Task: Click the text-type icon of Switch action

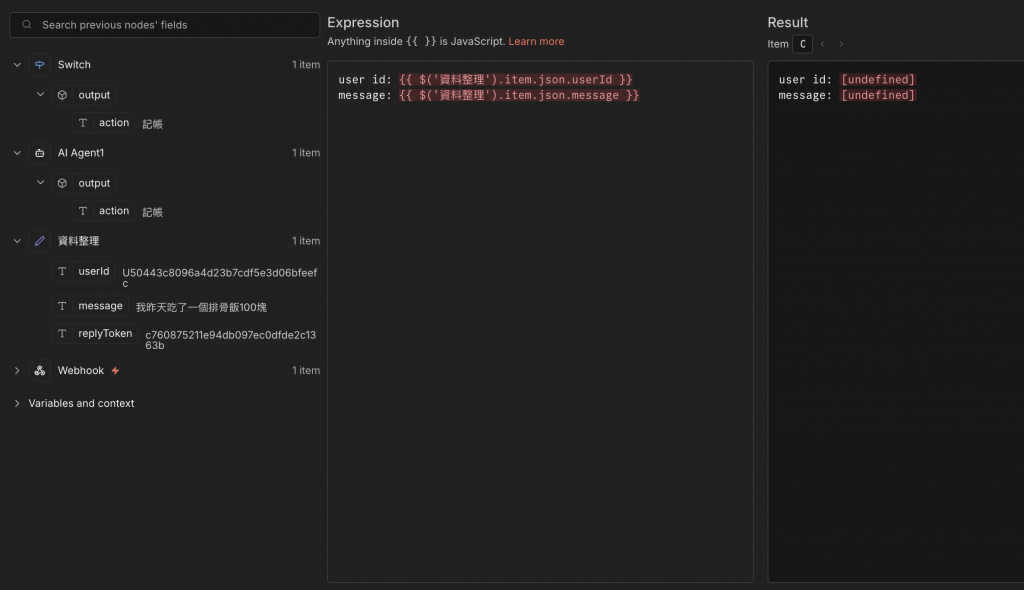Action: (x=83, y=123)
